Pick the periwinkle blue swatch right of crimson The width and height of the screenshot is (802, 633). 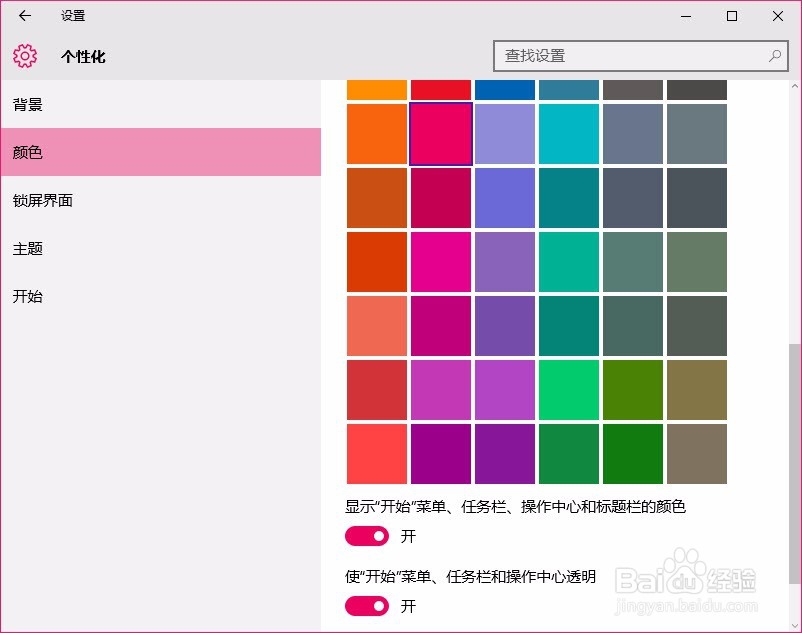tap(505, 198)
